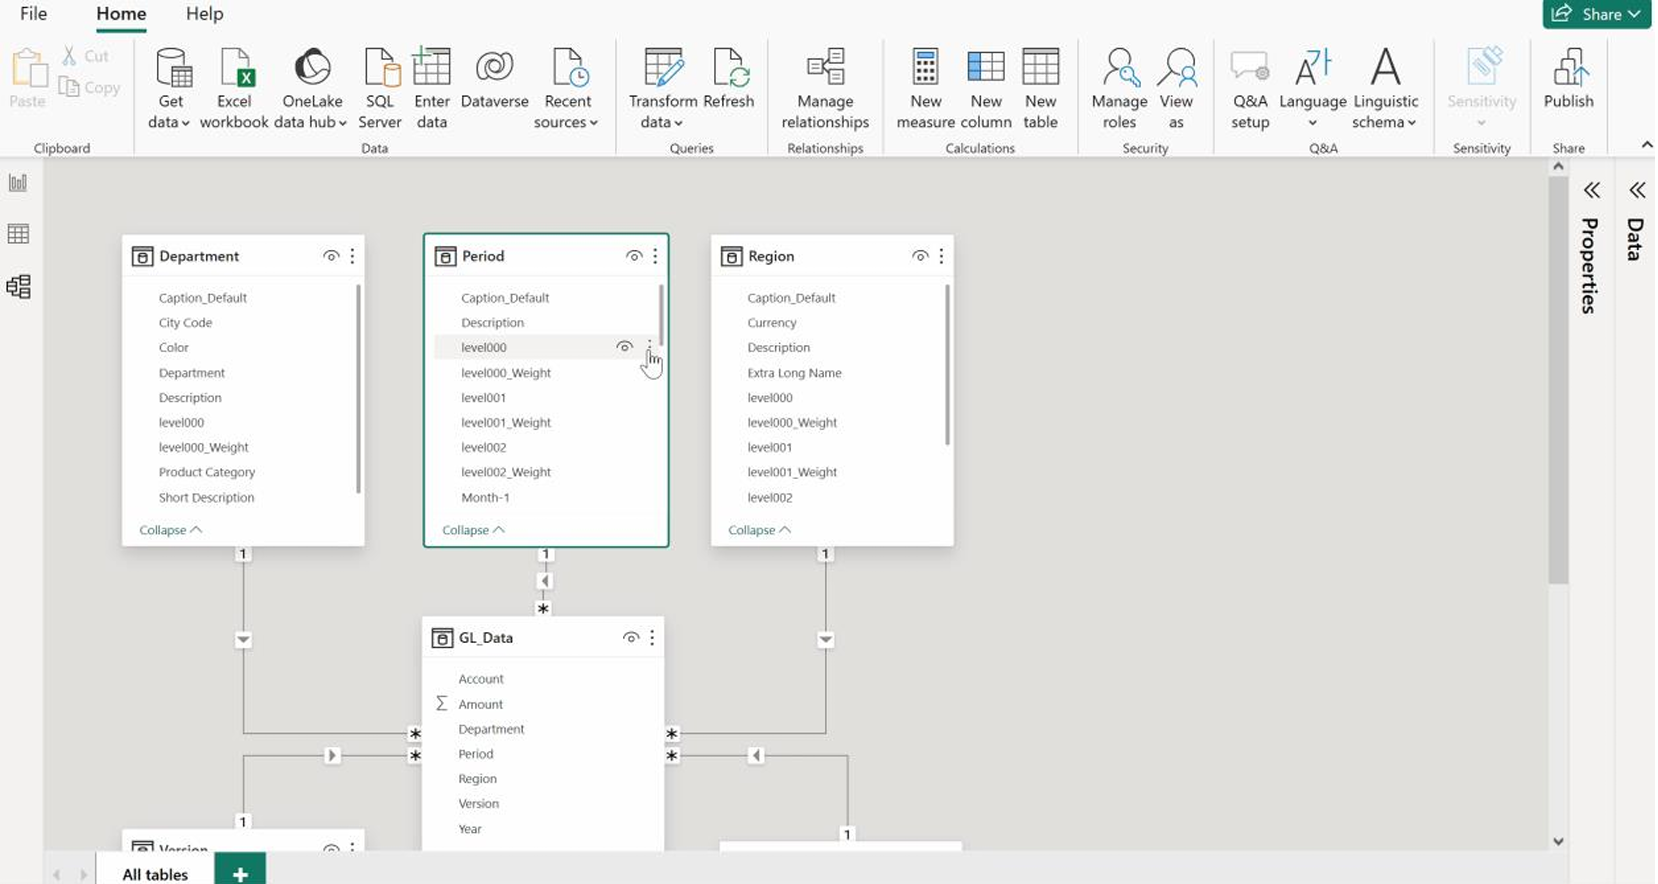1658x884 pixels.
Task: Open the Linguistic schema dropdown
Action: click(1385, 89)
